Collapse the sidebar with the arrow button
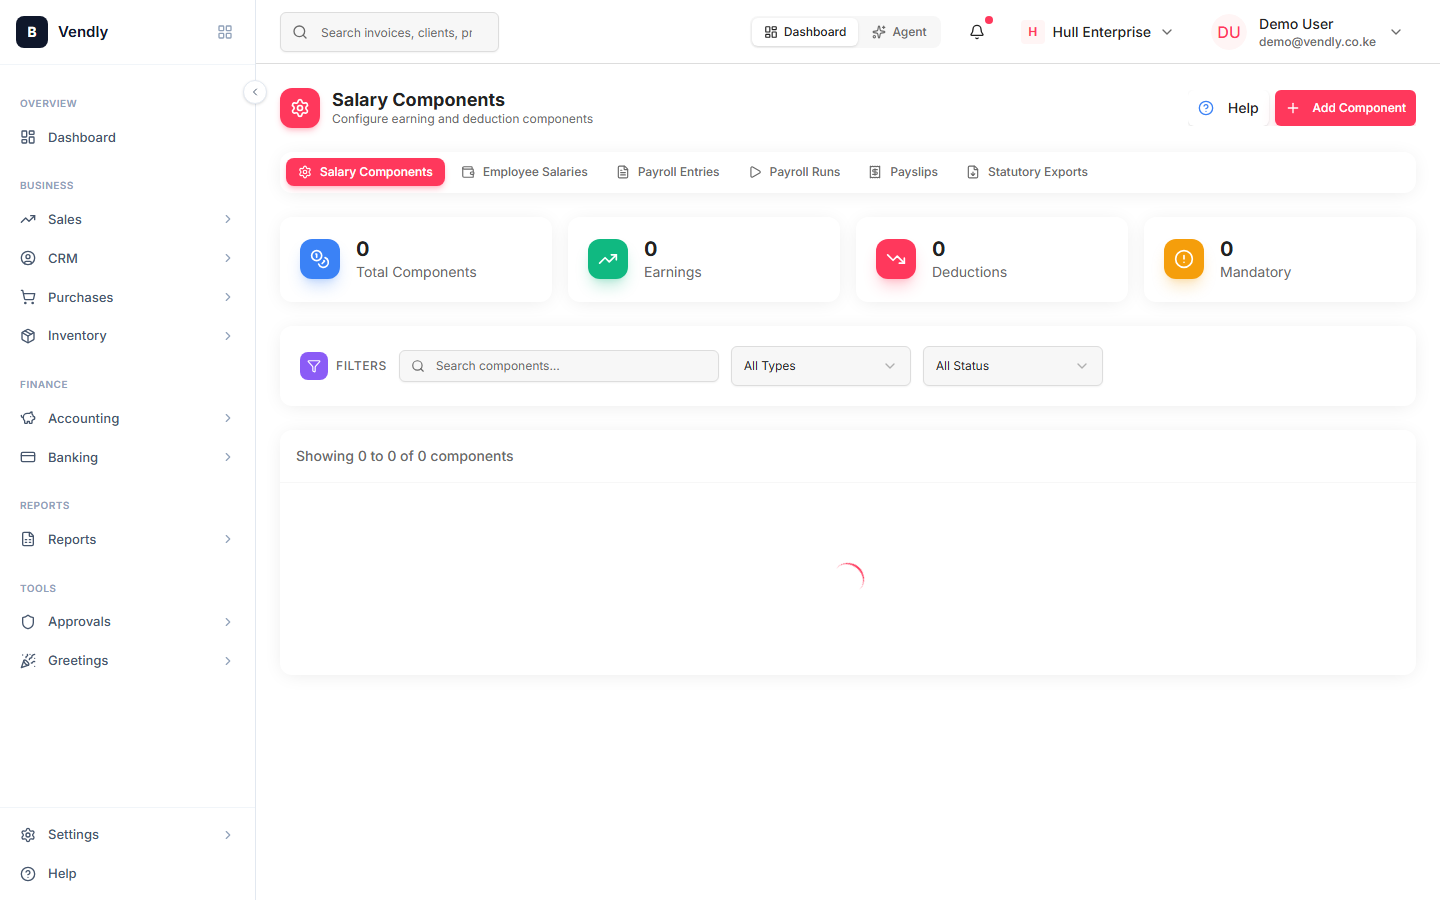Viewport: 1440px width, 900px height. (x=255, y=92)
